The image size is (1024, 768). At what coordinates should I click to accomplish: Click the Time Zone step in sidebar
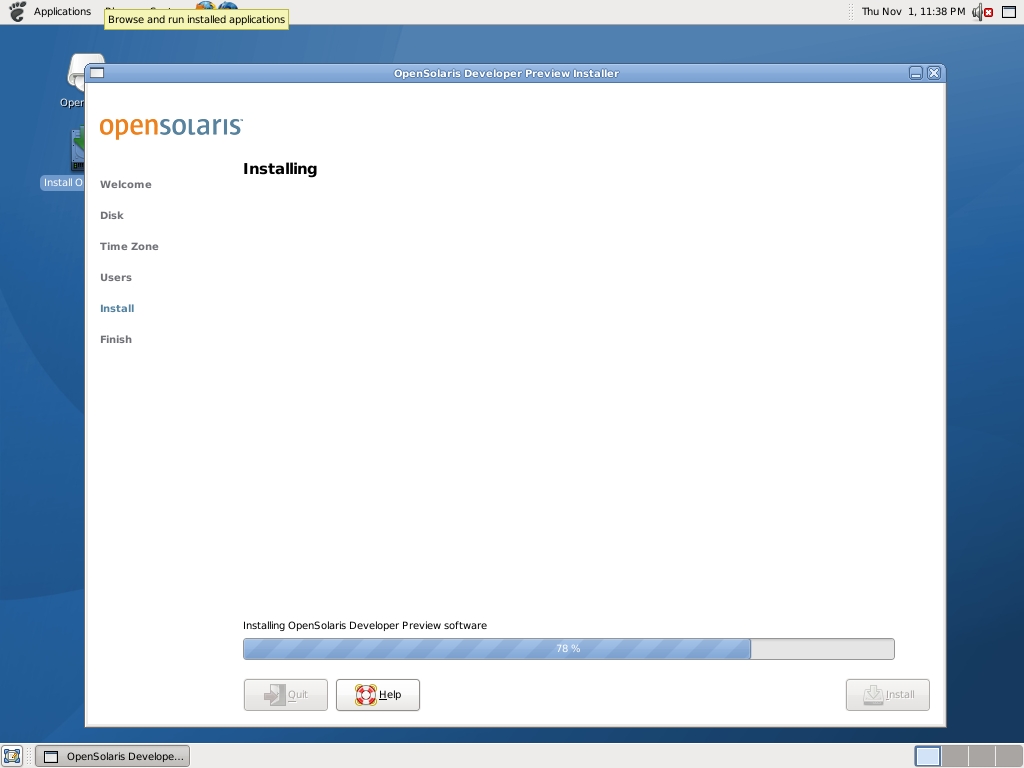coord(129,246)
